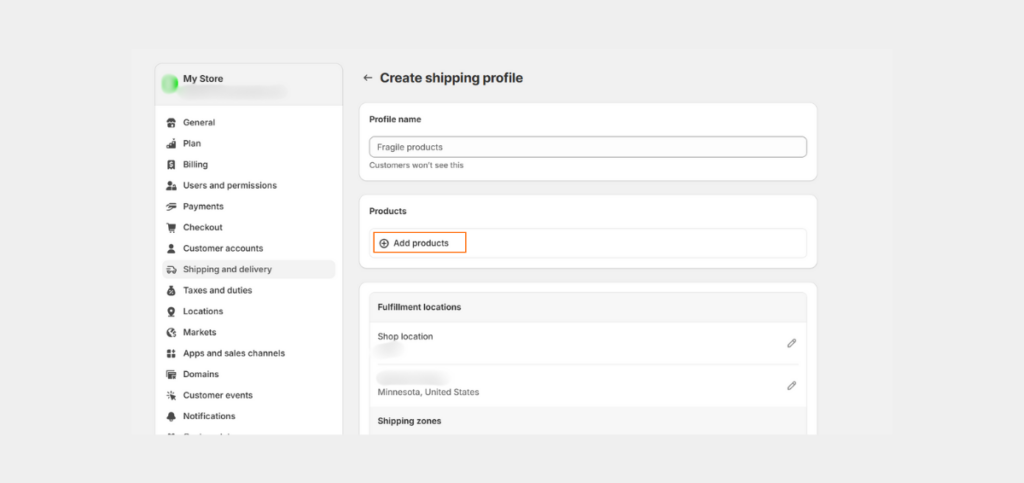1024x483 pixels.
Task: Go to Locations settings
Action: point(248,311)
